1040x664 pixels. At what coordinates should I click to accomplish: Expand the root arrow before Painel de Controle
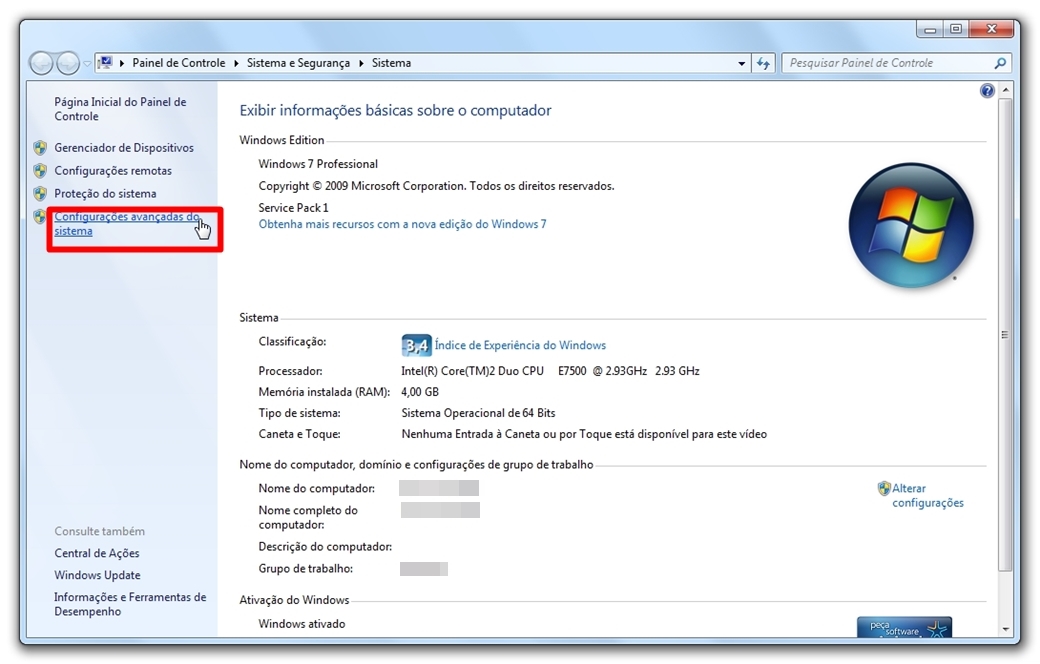[122, 64]
